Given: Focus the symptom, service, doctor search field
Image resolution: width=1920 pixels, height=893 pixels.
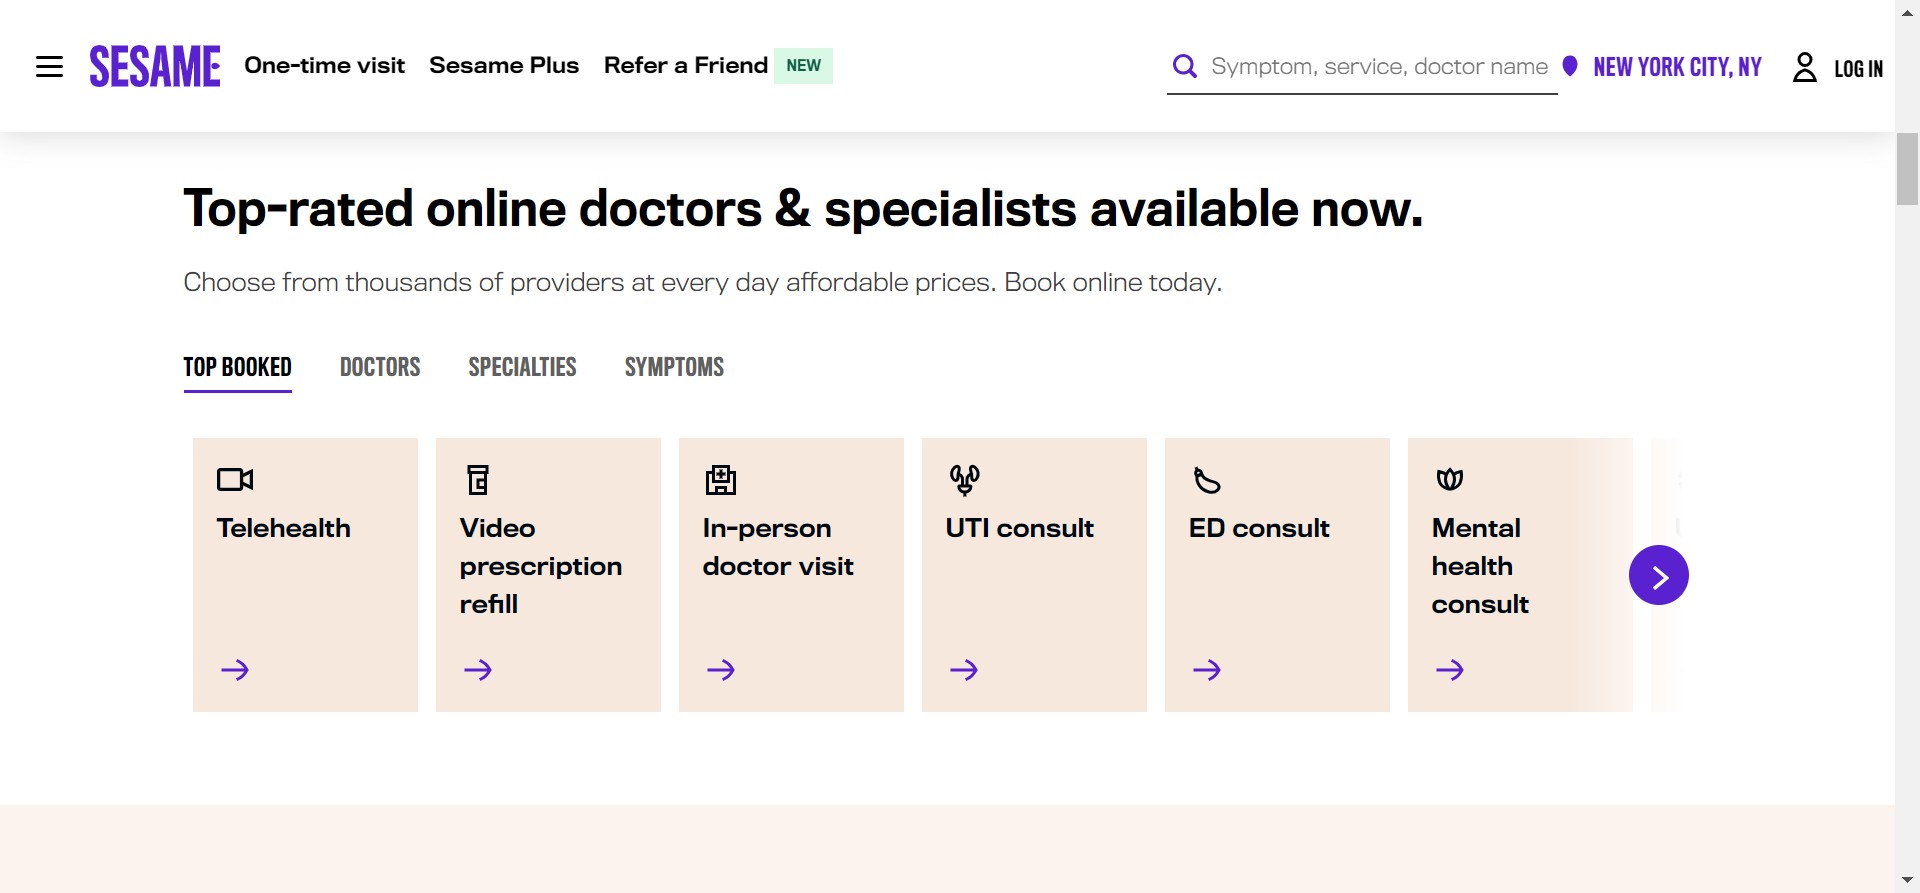Looking at the screenshot, I should pos(1378,67).
